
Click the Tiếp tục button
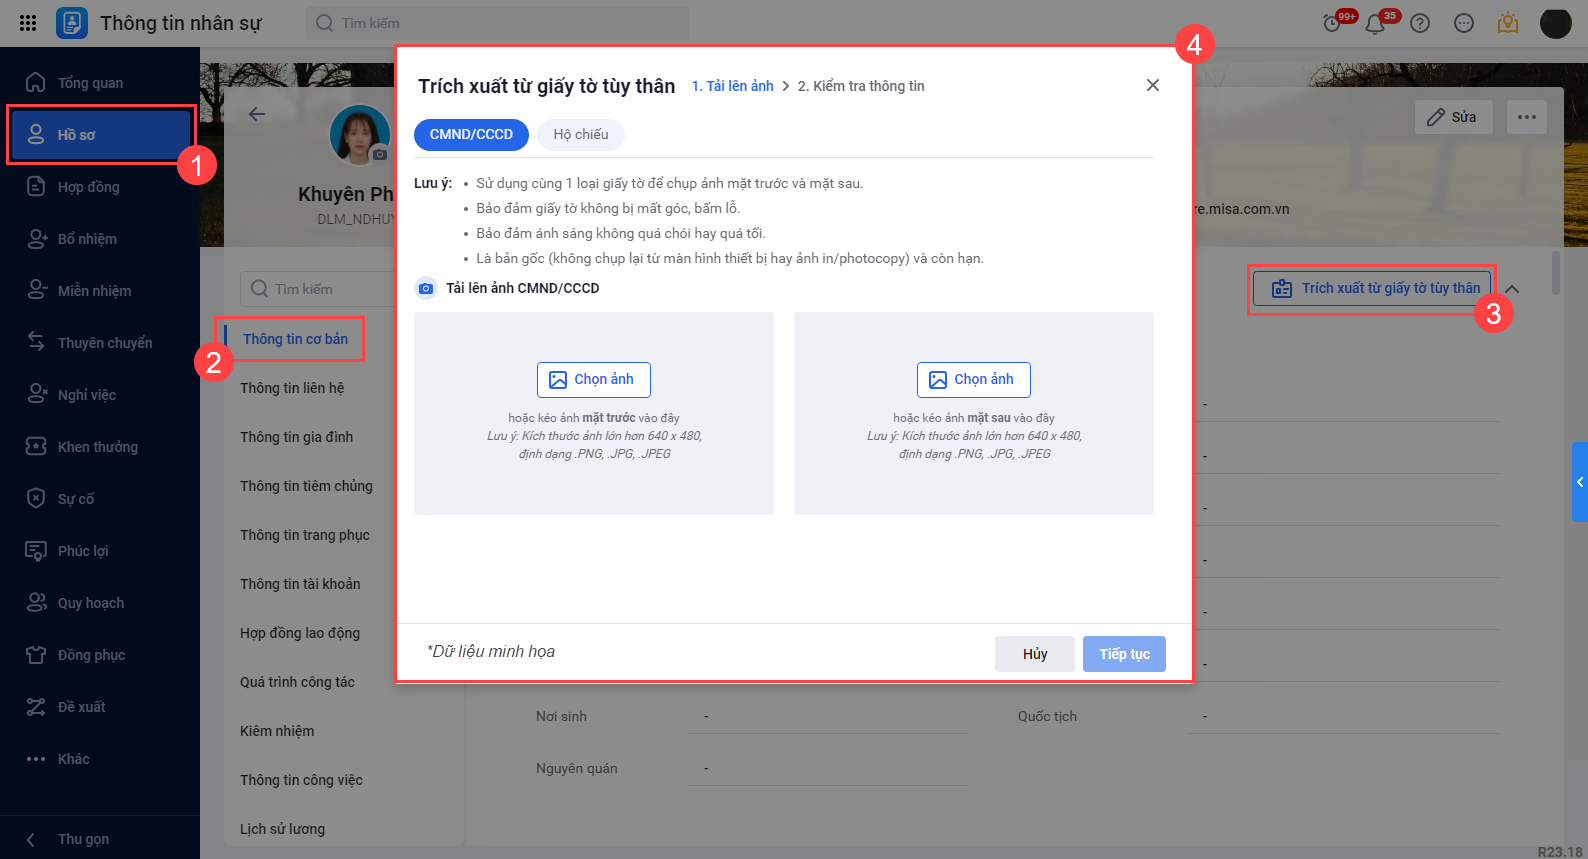coord(1124,654)
